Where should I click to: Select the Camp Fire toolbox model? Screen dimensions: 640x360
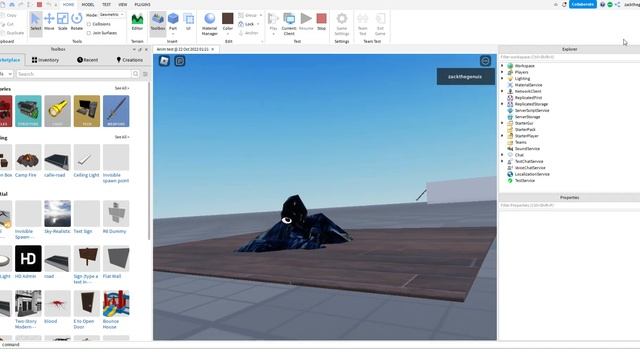coord(28,161)
